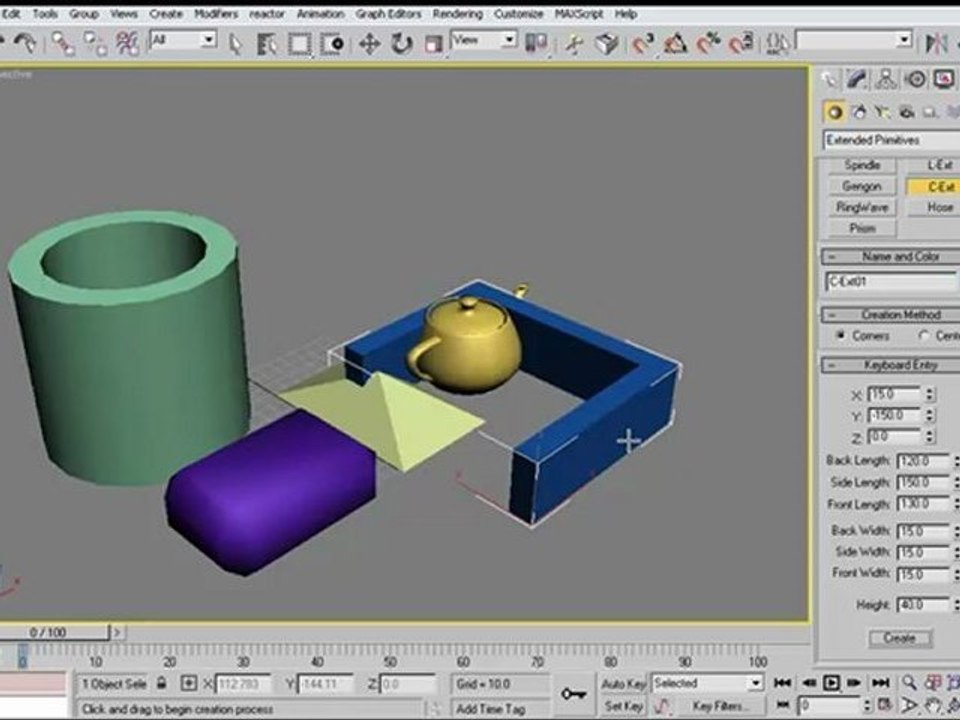Select the Rotate transform tool
The width and height of the screenshot is (960, 720).
click(402, 43)
